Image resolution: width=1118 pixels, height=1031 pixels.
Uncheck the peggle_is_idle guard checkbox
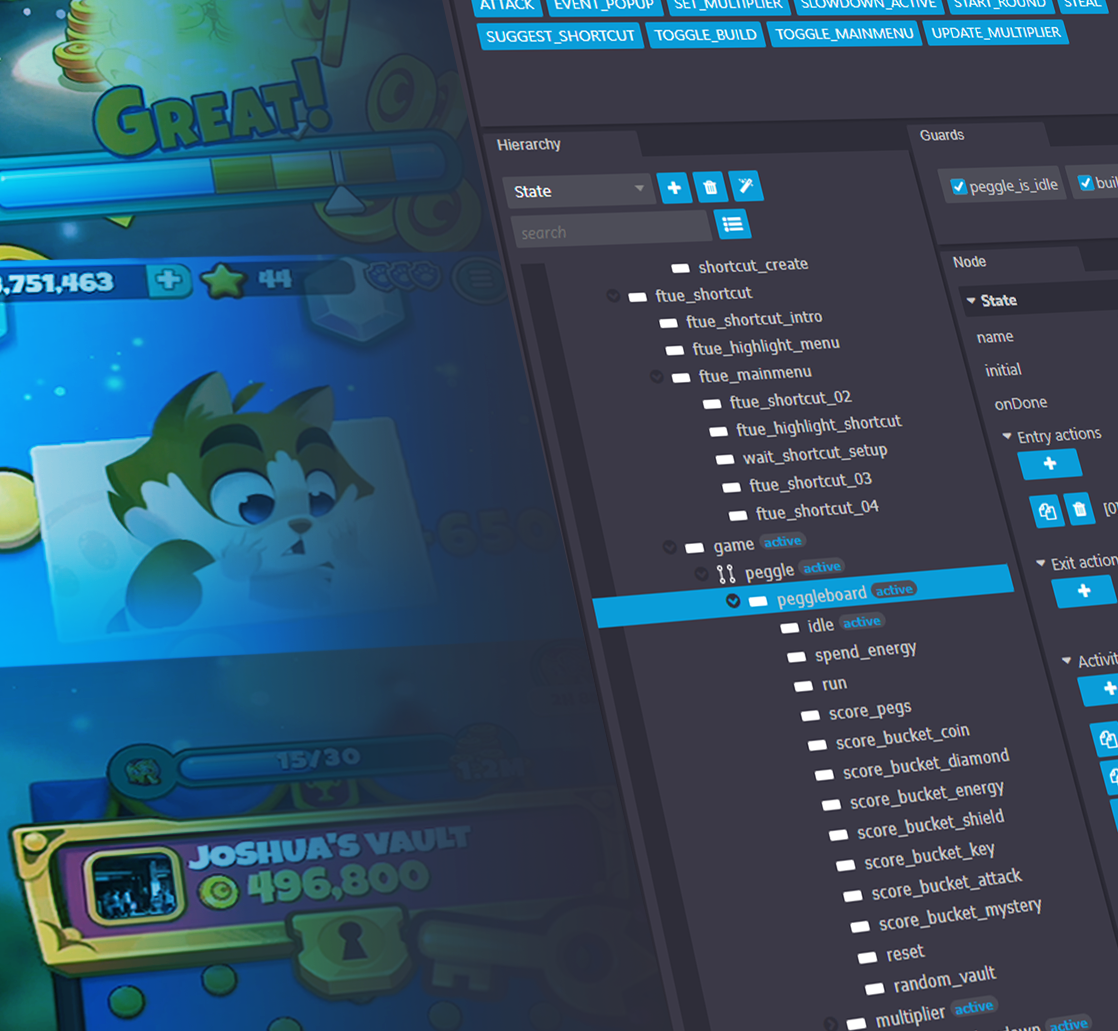click(x=958, y=186)
